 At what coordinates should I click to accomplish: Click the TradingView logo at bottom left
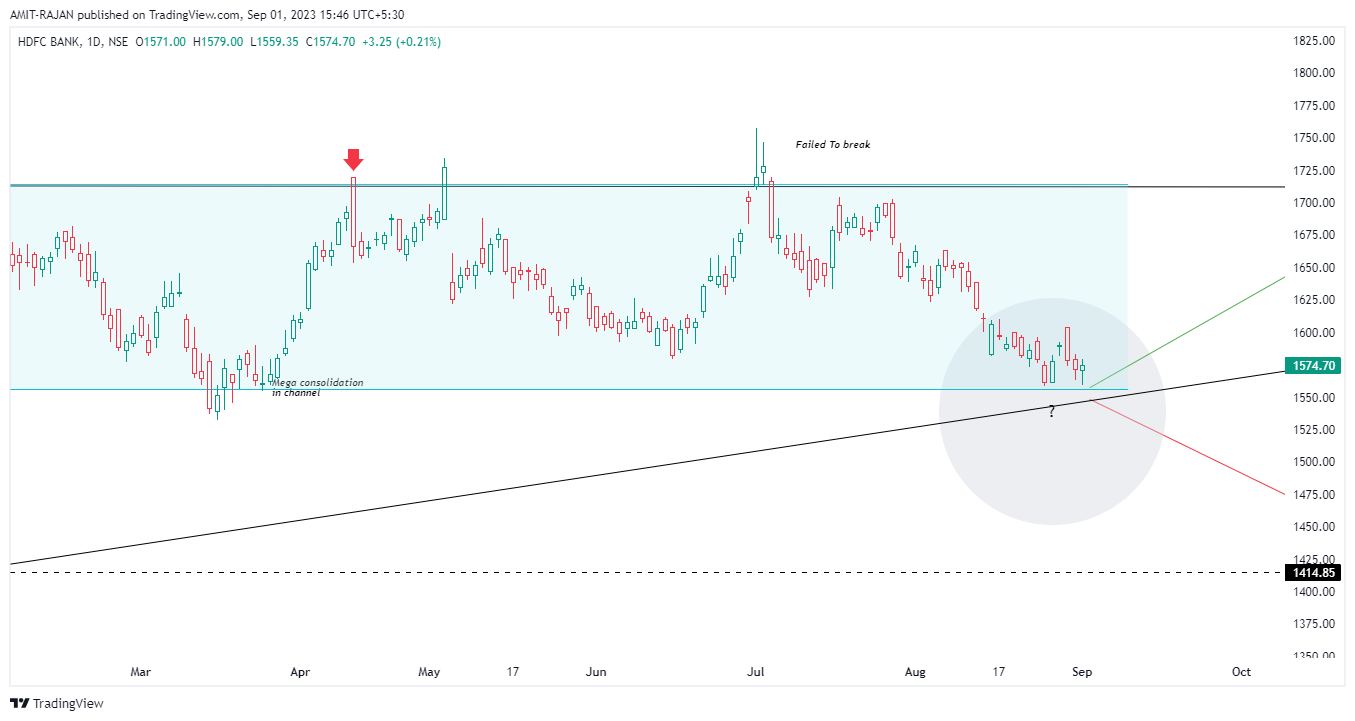click(x=57, y=703)
